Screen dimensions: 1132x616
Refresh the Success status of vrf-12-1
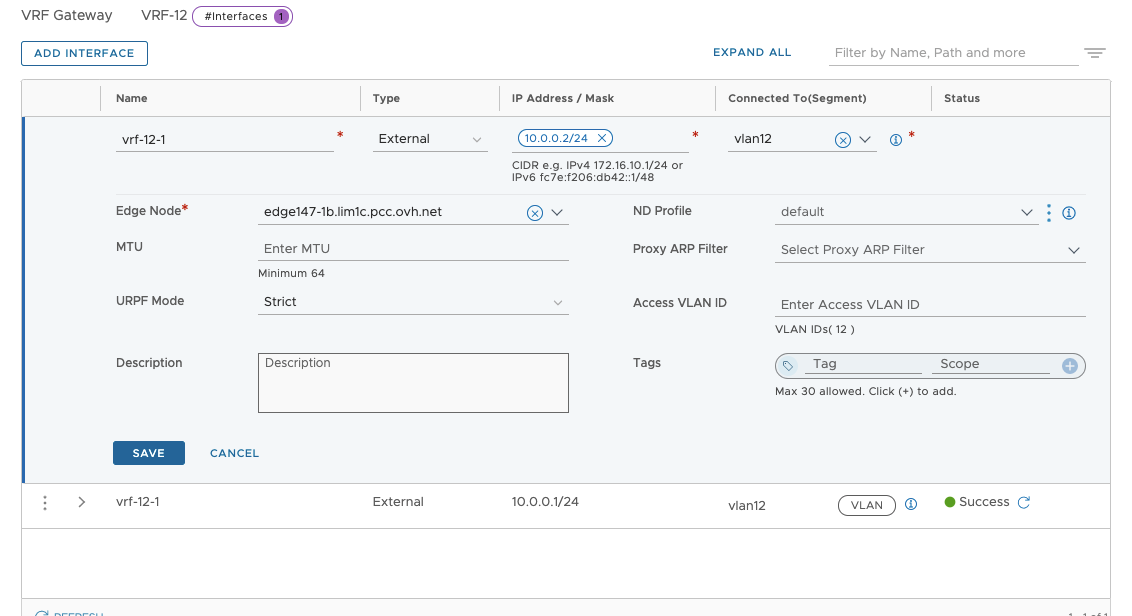1023,503
